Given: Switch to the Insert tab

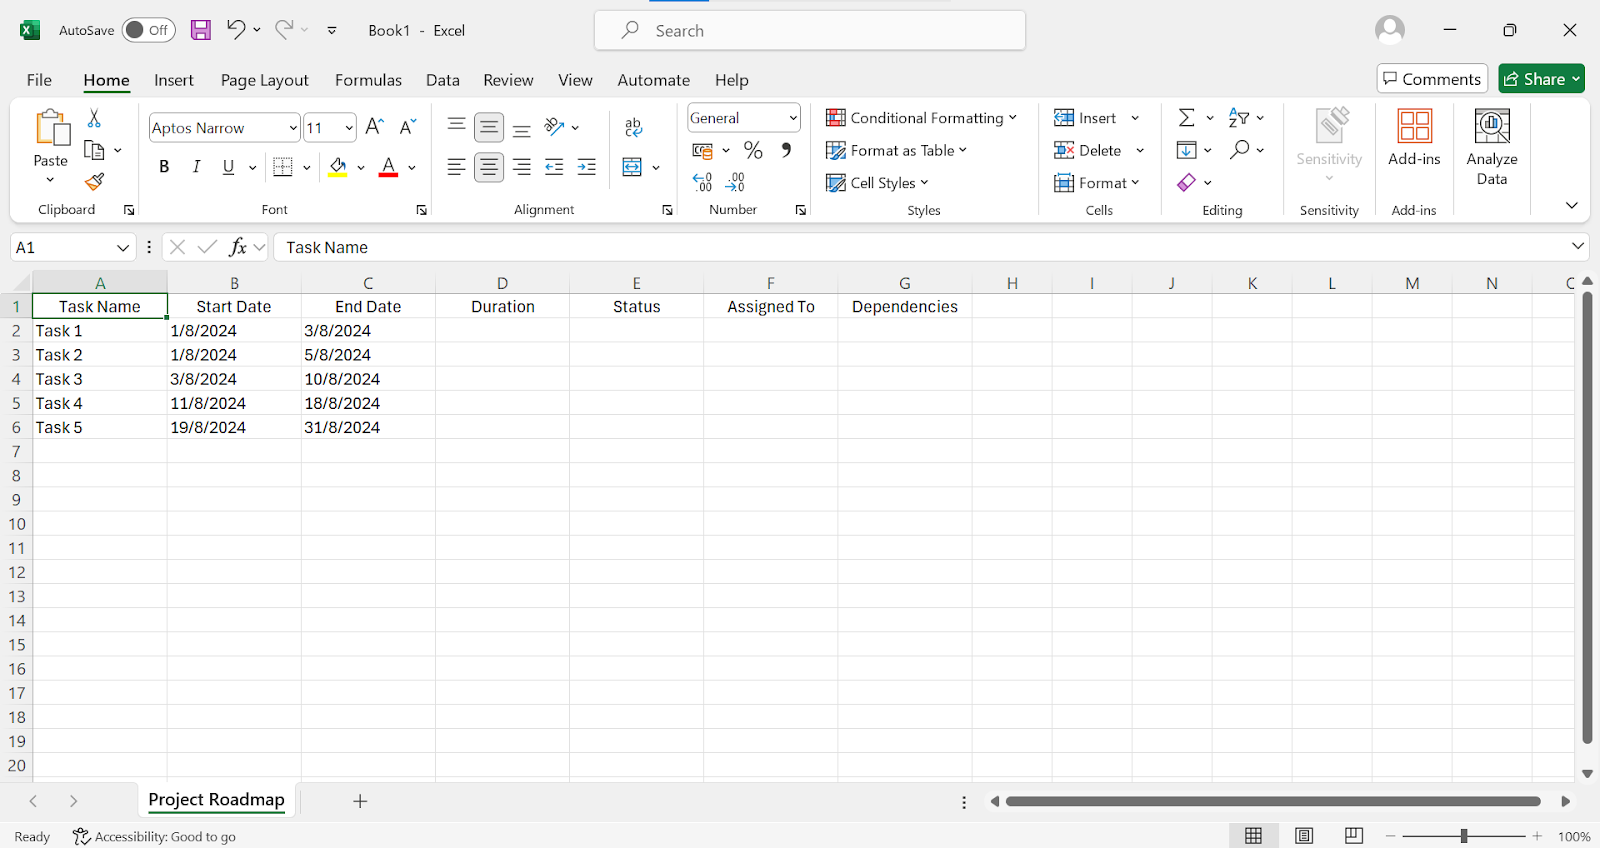Looking at the screenshot, I should [x=174, y=80].
